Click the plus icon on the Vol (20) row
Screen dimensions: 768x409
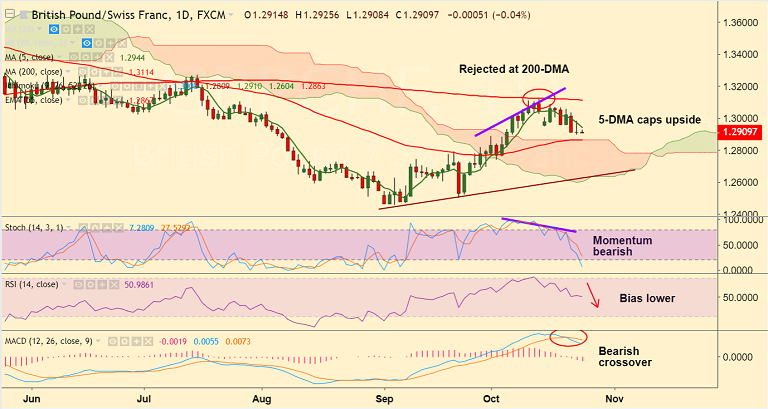point(78,29)
